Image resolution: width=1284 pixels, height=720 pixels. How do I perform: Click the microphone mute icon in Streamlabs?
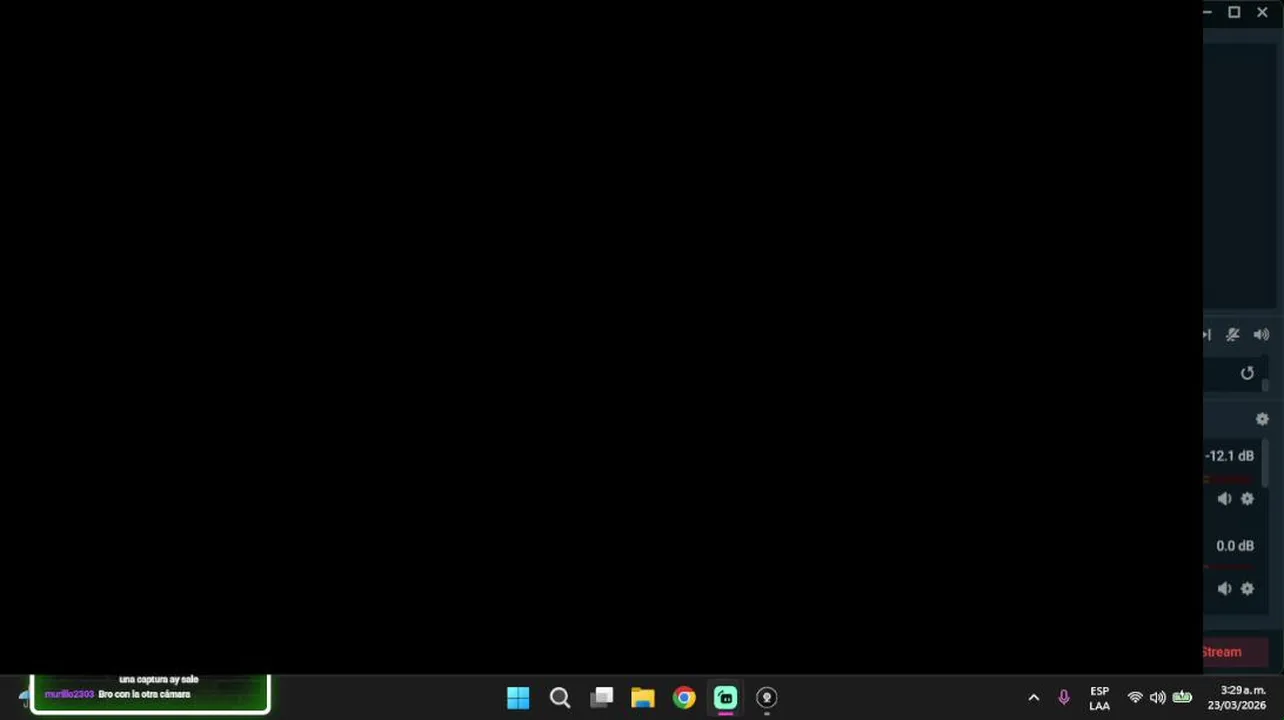(x=1233, y=335)
